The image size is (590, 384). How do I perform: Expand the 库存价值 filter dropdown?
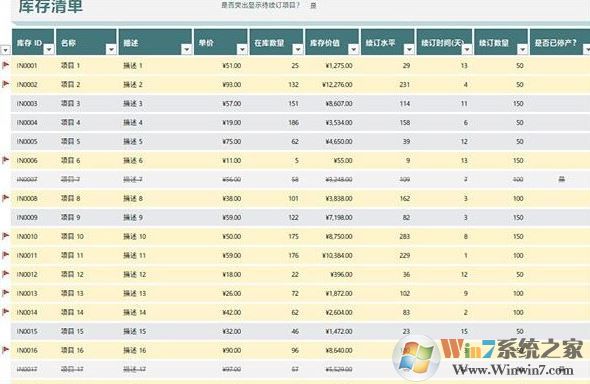353,49
